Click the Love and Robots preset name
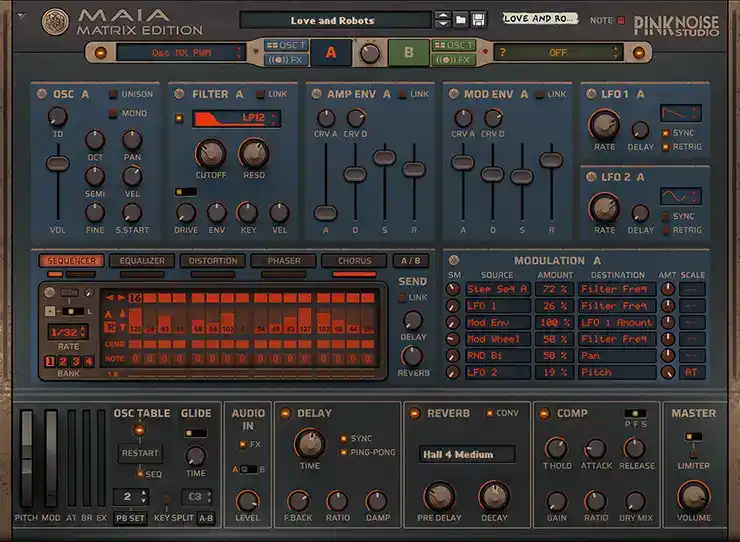Image resolution: width=740 pixels, height=542 pixels. click(335, 20)
